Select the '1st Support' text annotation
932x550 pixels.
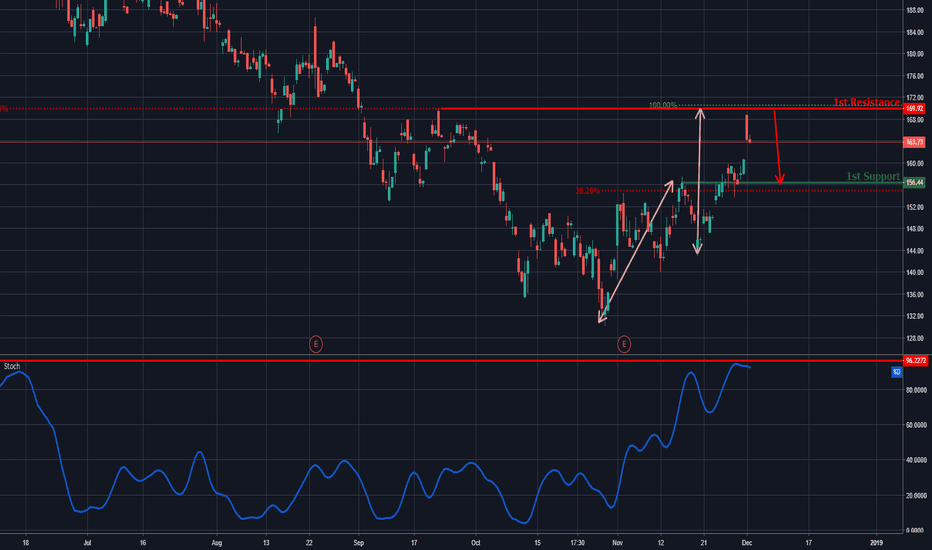pyautogui.click(x=873, y=176)
